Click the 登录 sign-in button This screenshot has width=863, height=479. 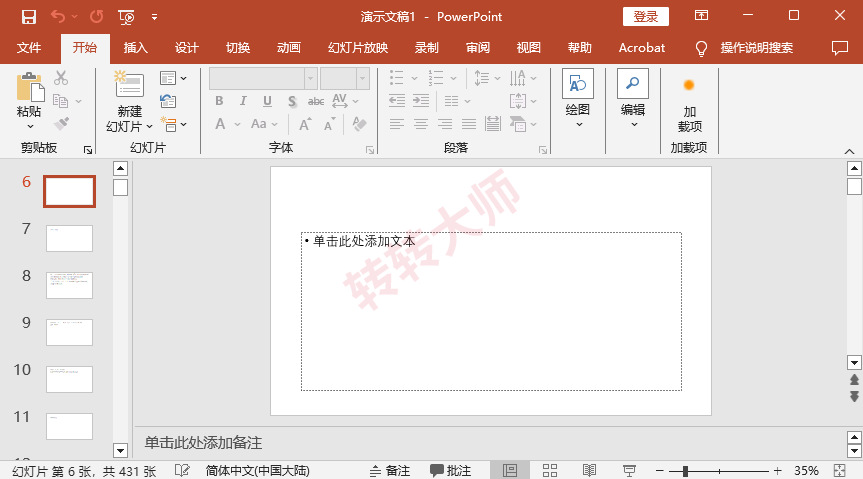(646, 17)
